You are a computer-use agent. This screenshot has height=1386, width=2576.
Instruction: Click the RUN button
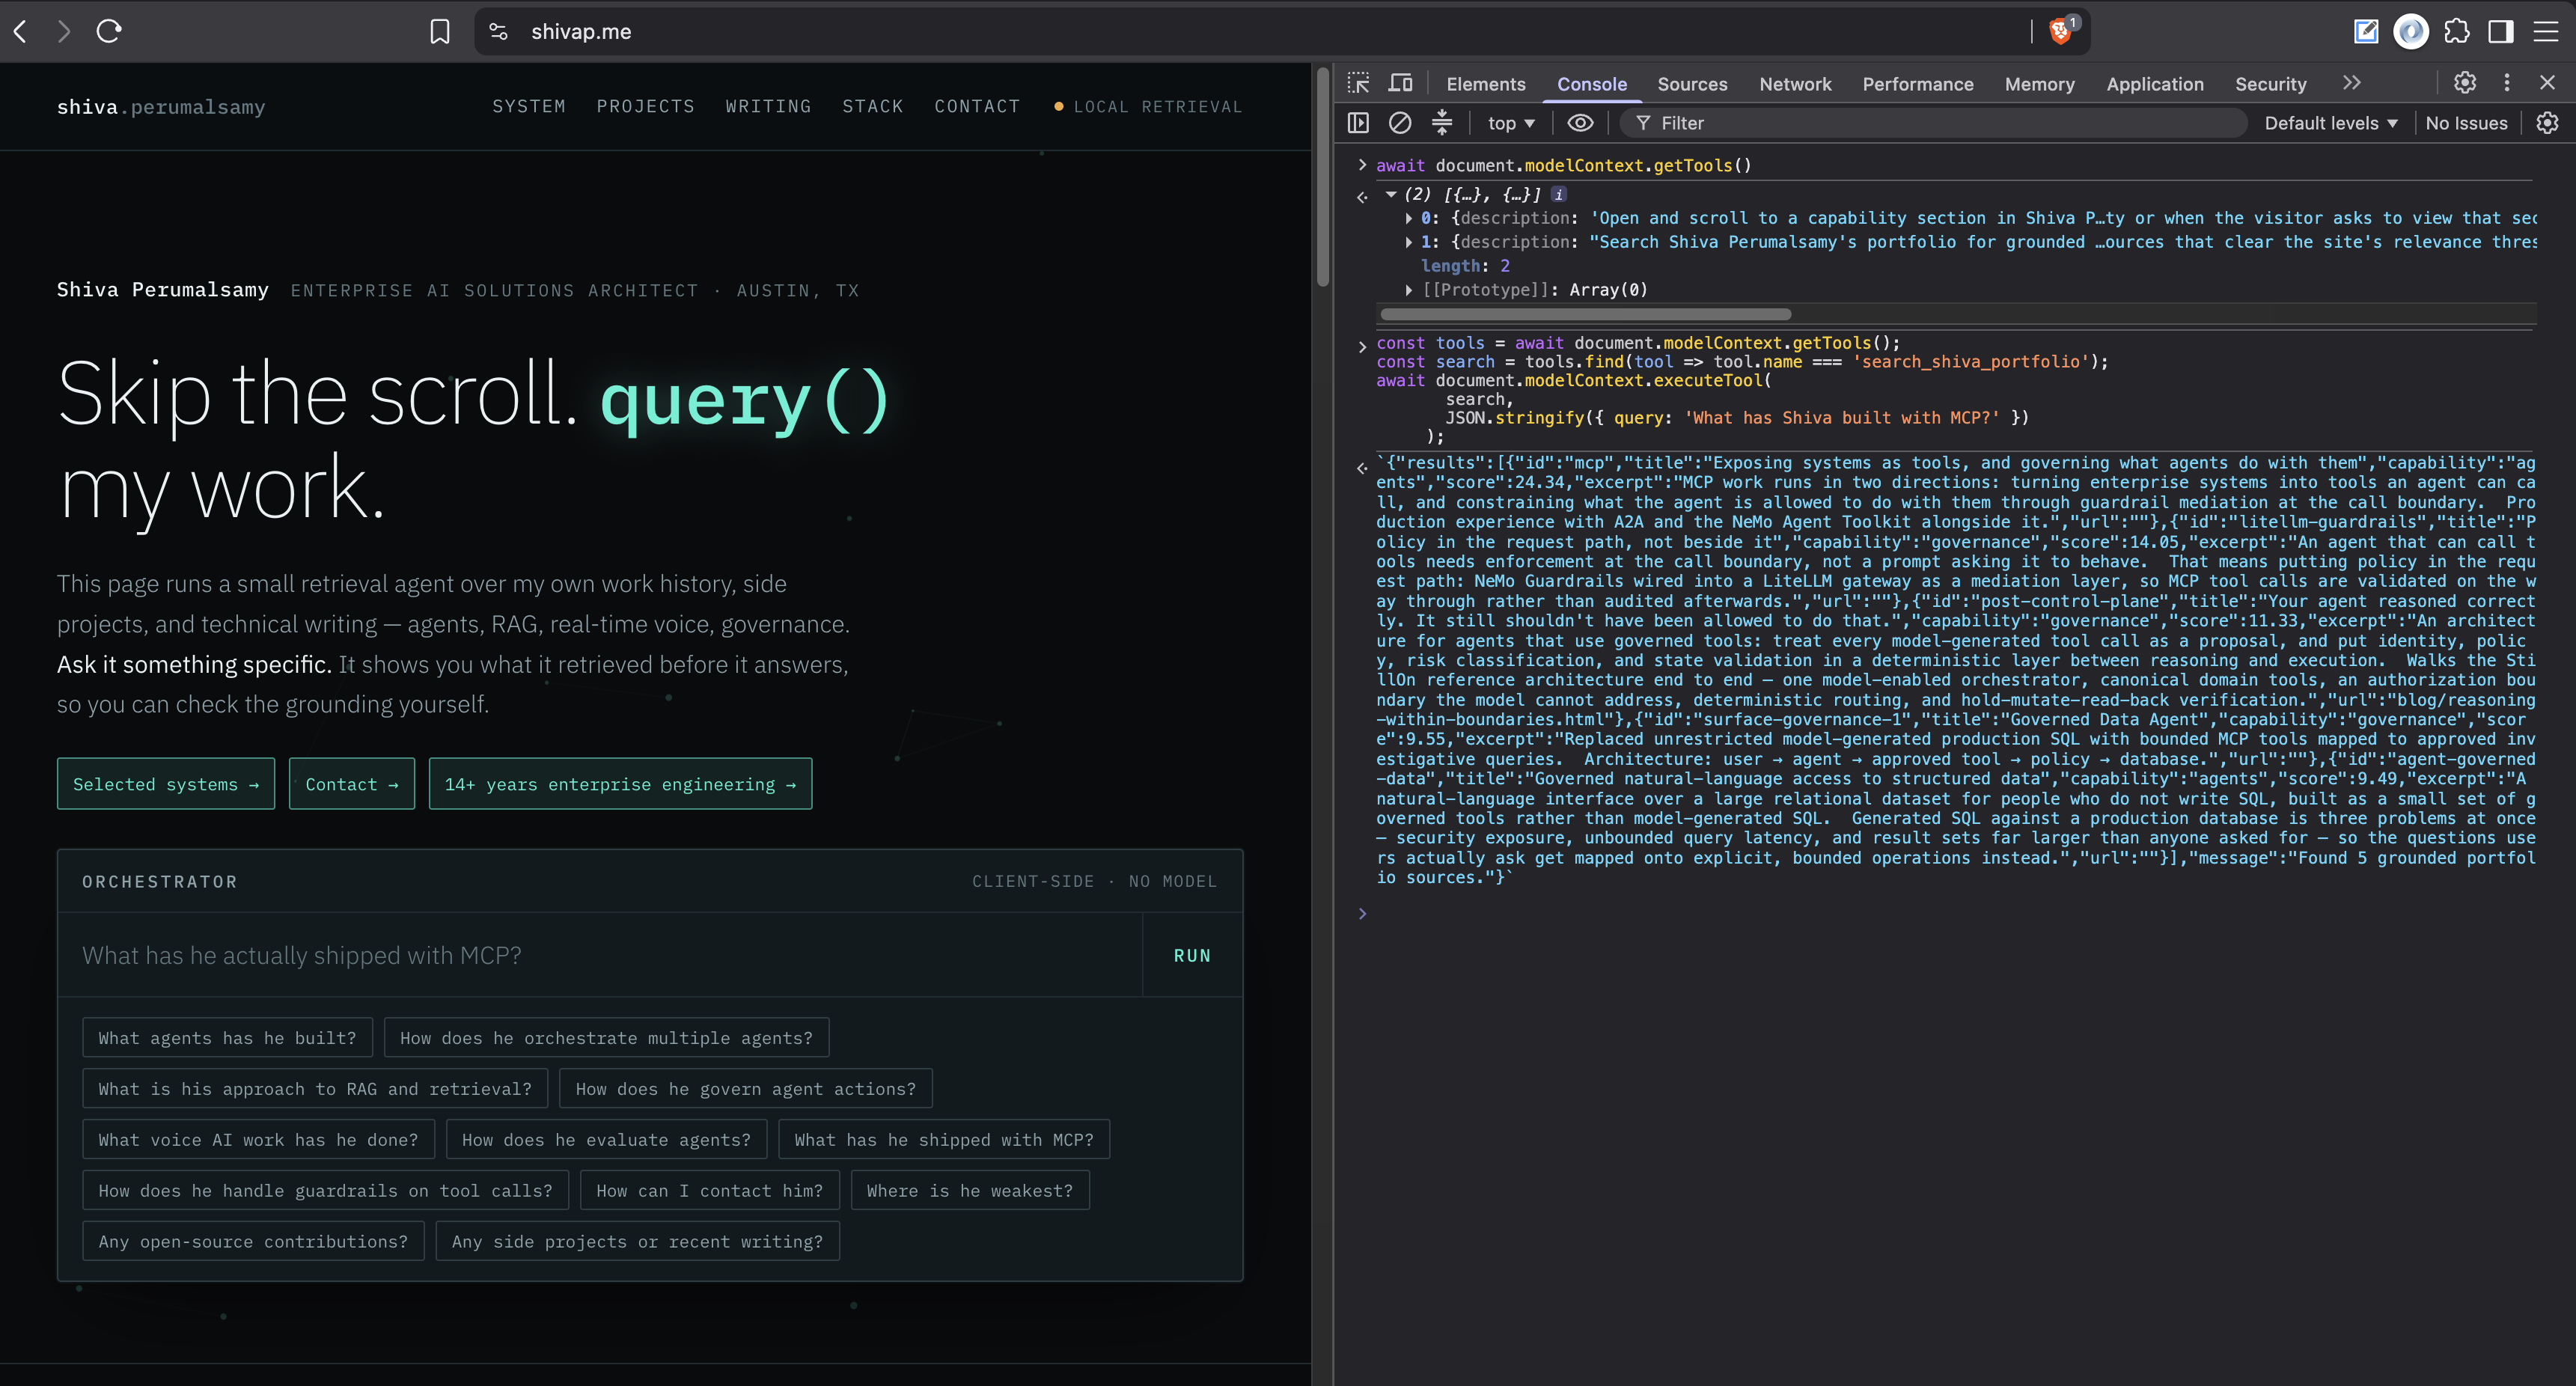(1192, 955)
